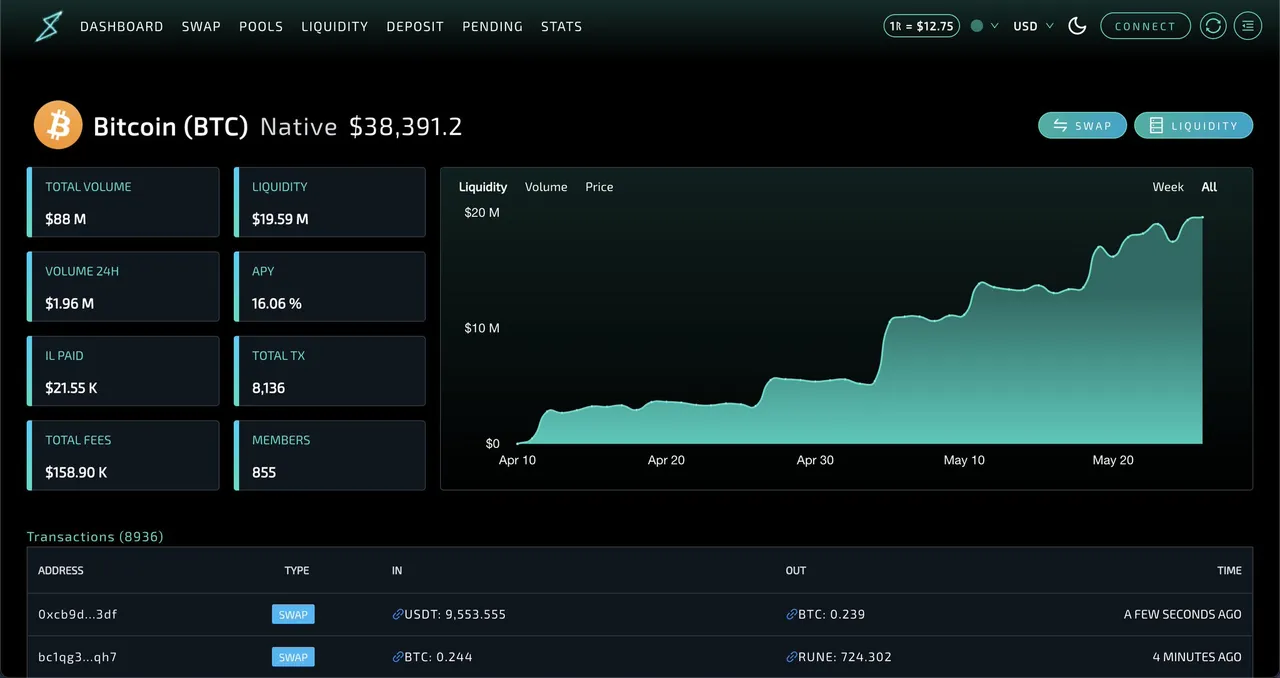
Task: Click the 4 MINUTES AGO timestamp
Action: pyautogui.click(x=1197, y=657)
